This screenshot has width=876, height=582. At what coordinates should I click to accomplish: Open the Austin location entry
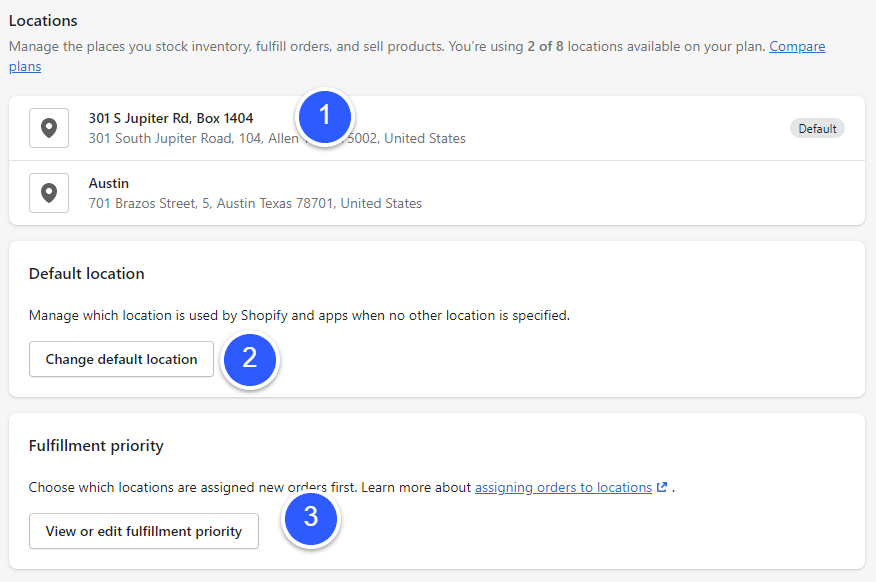click(x=108, y=183)
